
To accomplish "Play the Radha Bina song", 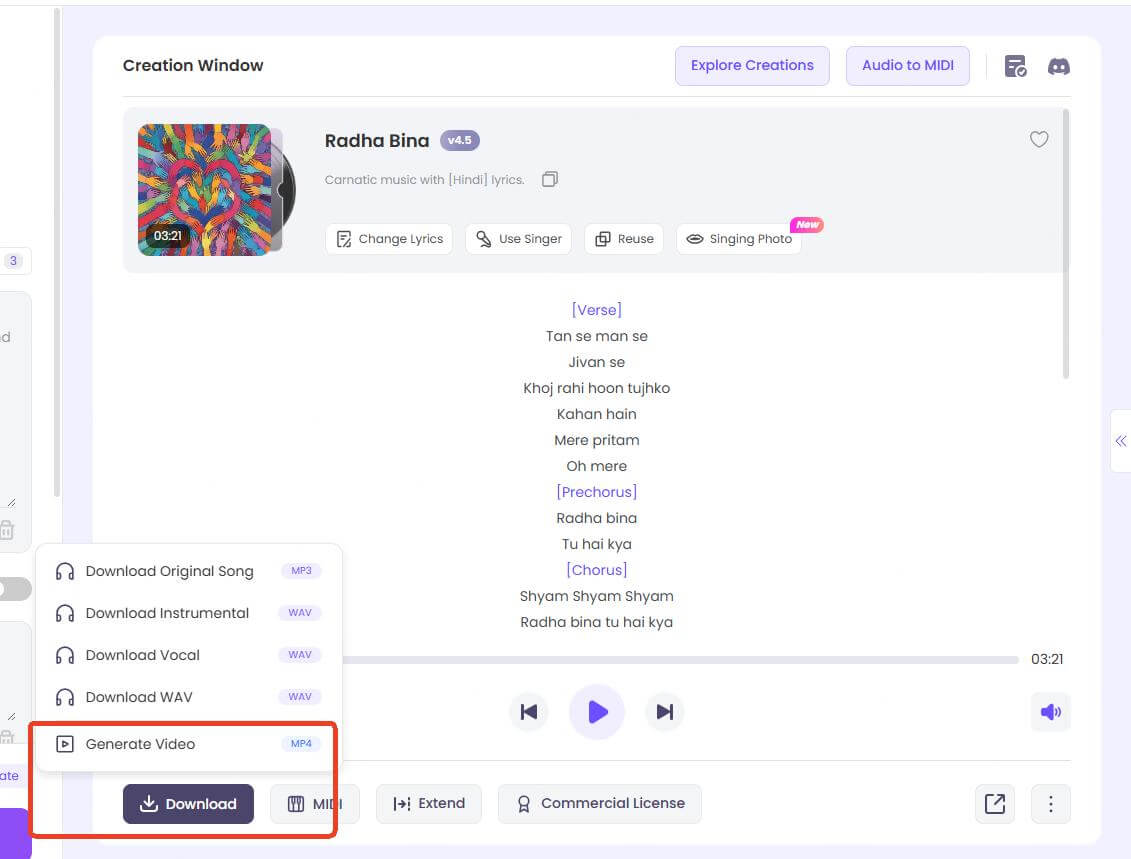I will click(597, 712).
